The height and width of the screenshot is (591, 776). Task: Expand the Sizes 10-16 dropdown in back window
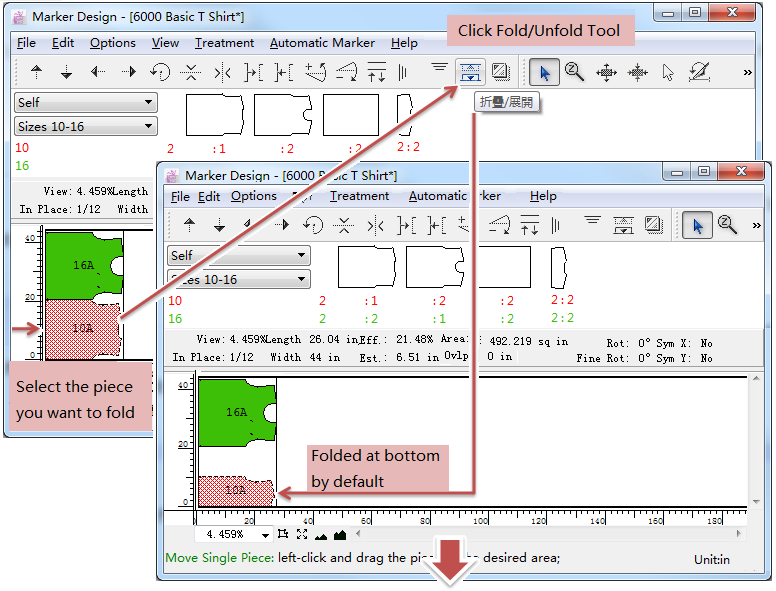coord(86,126)
